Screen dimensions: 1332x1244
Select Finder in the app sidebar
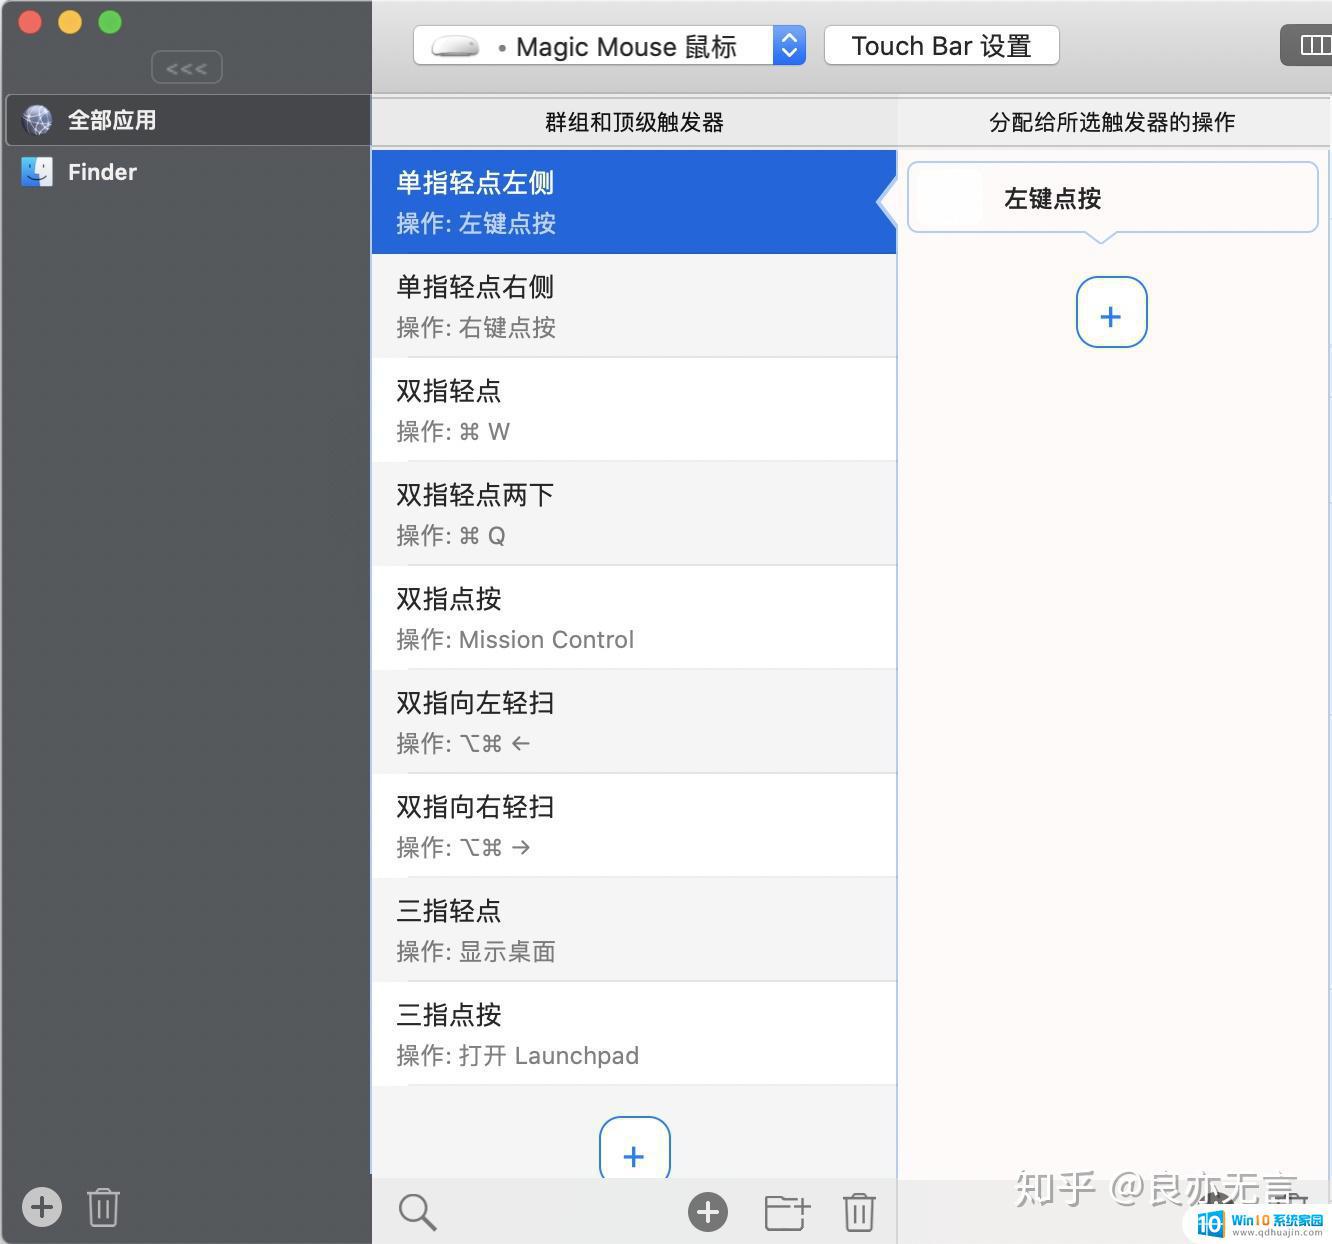(186, 172)
